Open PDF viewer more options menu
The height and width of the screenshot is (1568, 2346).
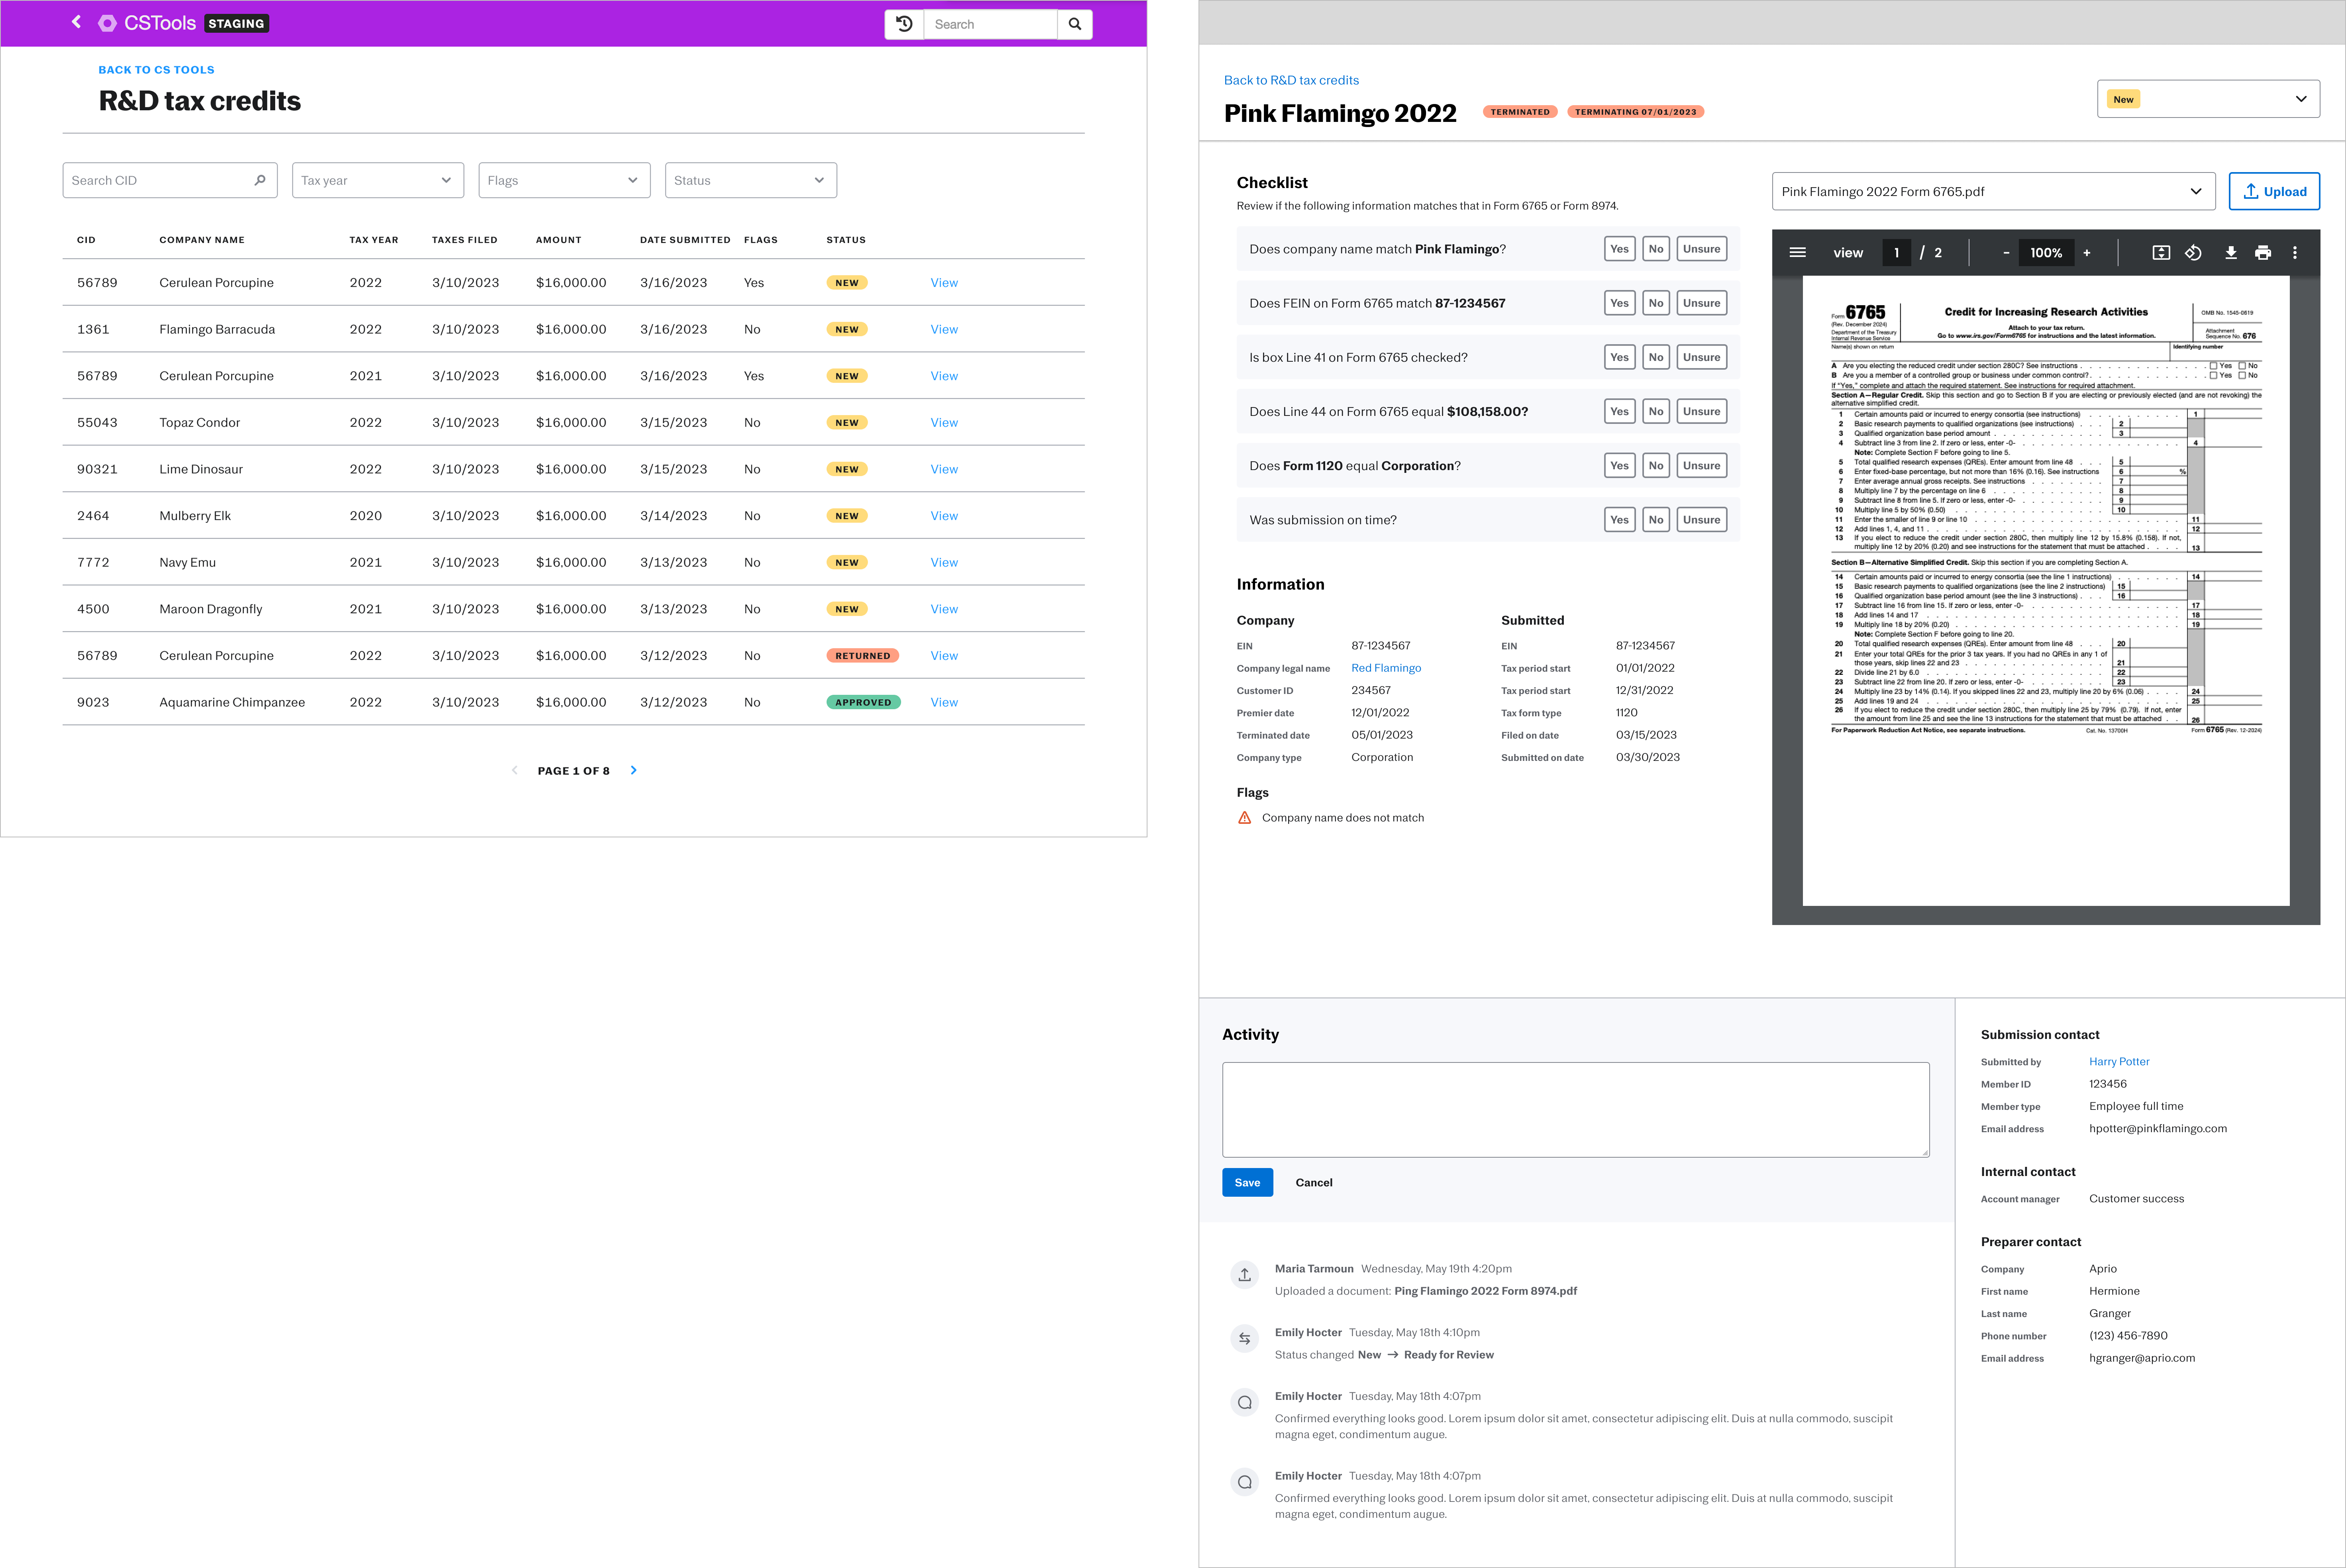(2295, 253)
